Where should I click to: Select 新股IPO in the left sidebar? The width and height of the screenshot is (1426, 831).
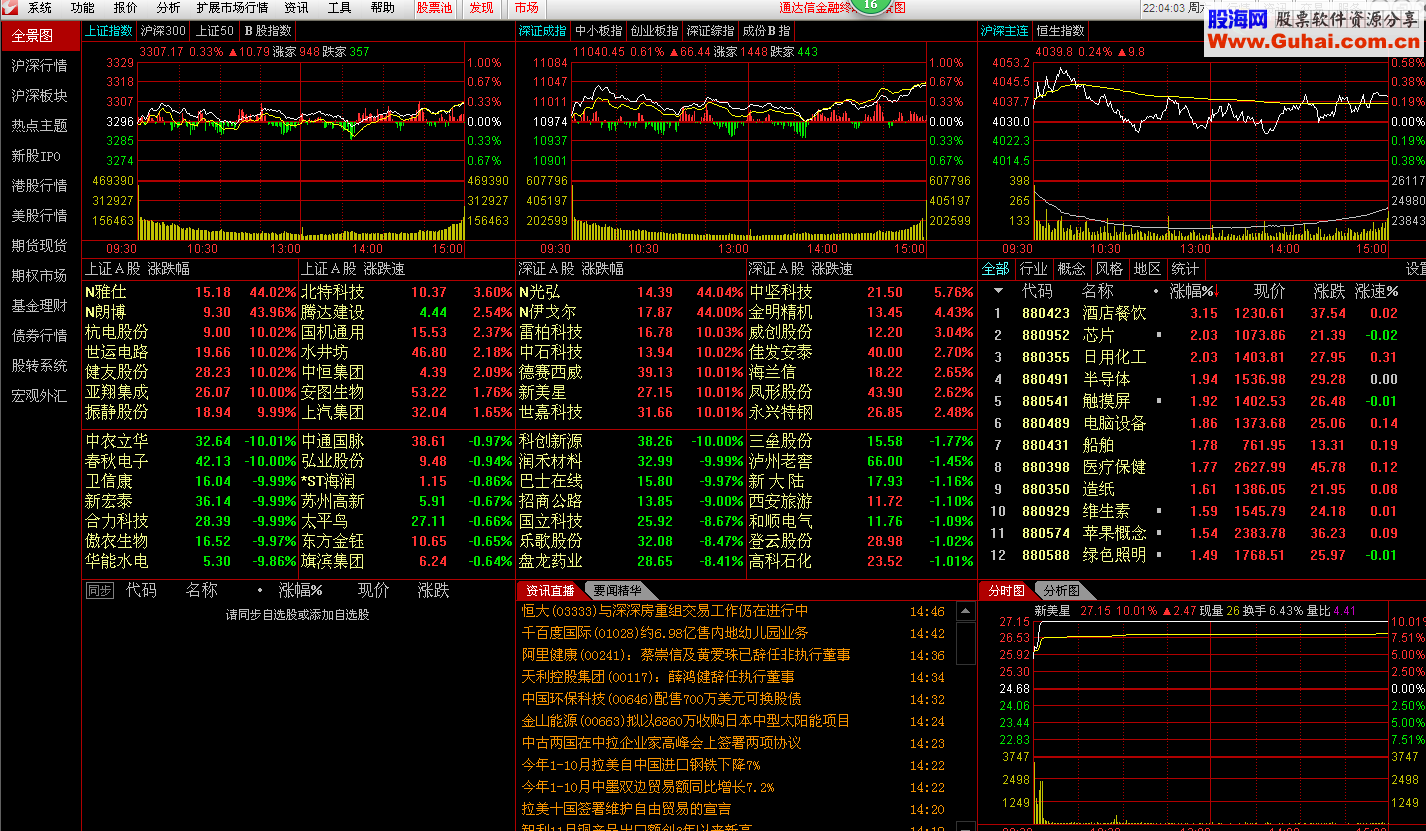point(40,156)
